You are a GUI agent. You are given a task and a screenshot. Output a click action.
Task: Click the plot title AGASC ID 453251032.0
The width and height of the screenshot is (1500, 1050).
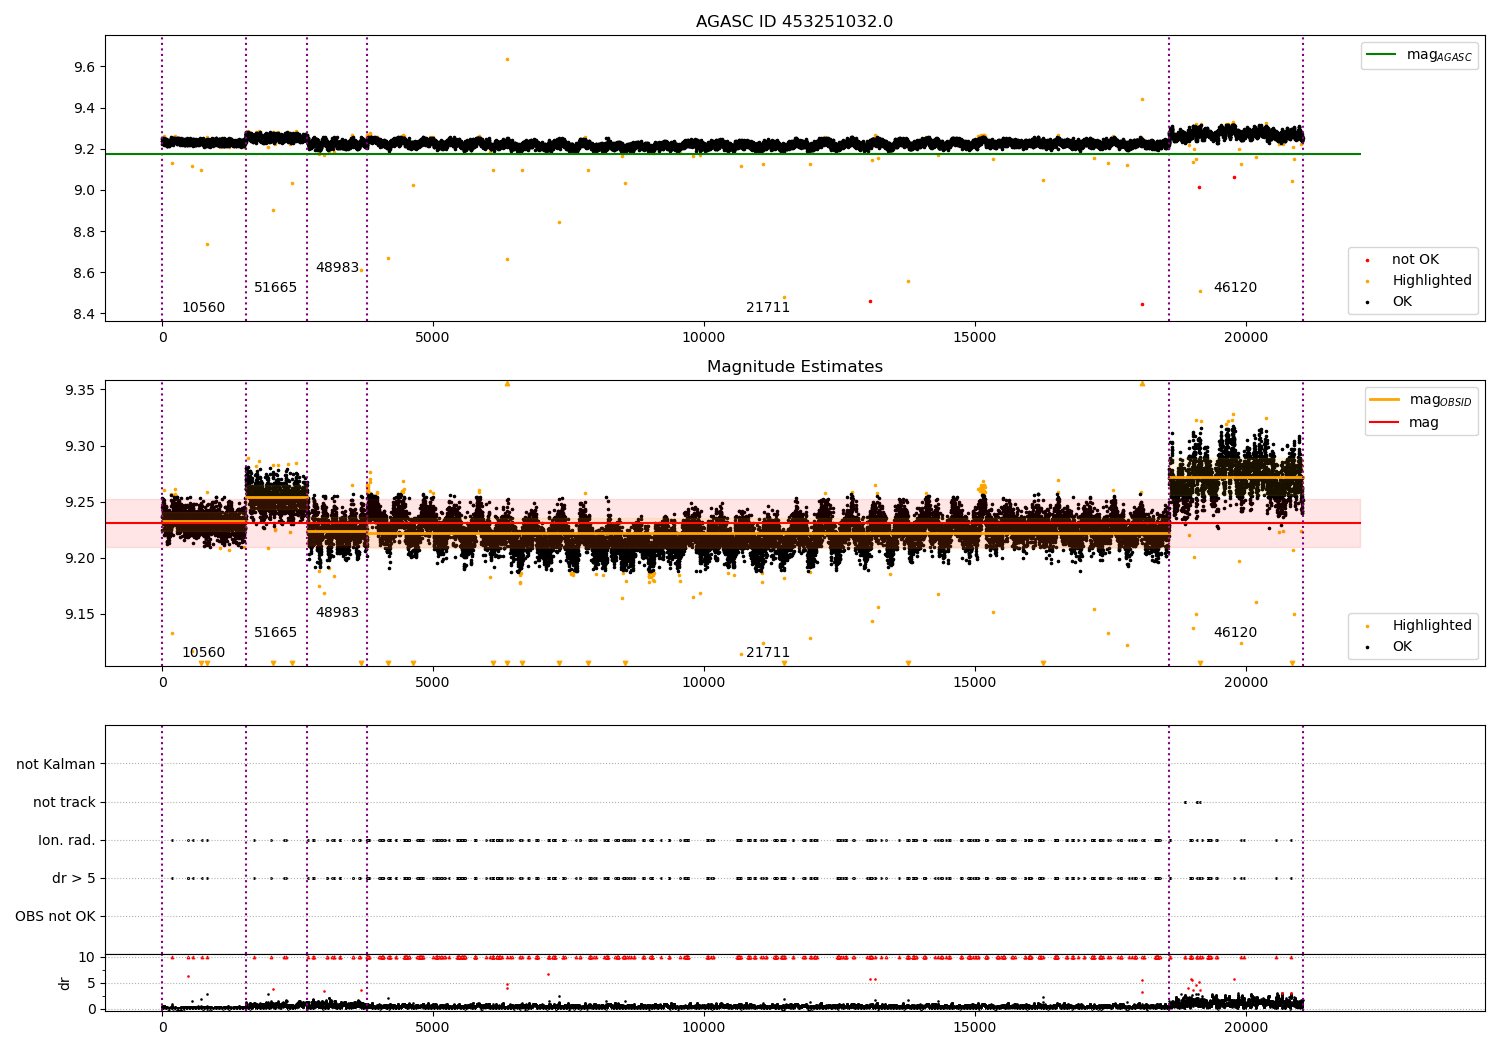[794, 22]
